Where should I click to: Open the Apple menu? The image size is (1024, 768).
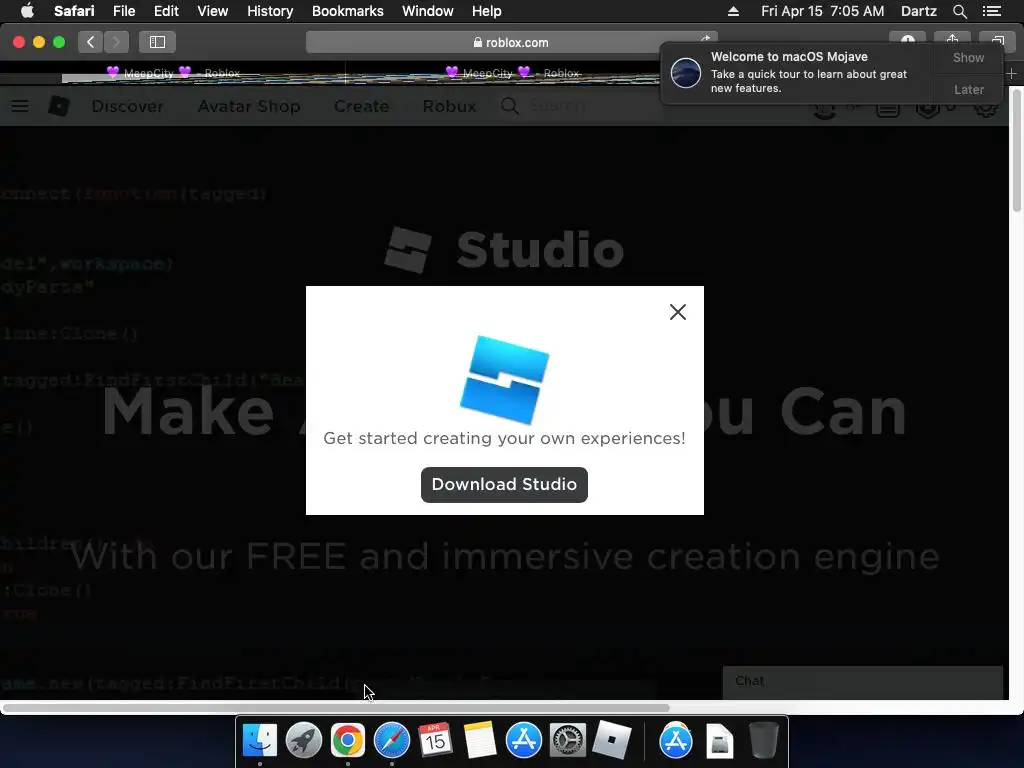[27, 11]
